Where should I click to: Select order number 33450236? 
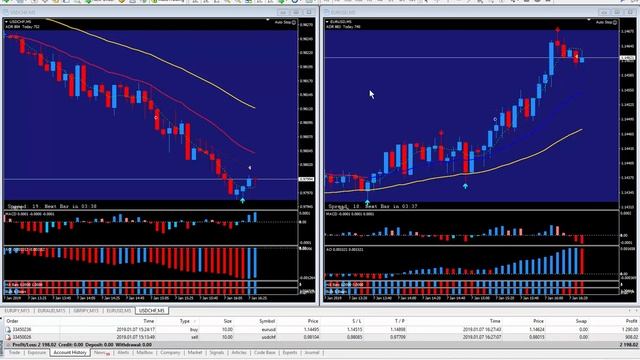(22, 329)
